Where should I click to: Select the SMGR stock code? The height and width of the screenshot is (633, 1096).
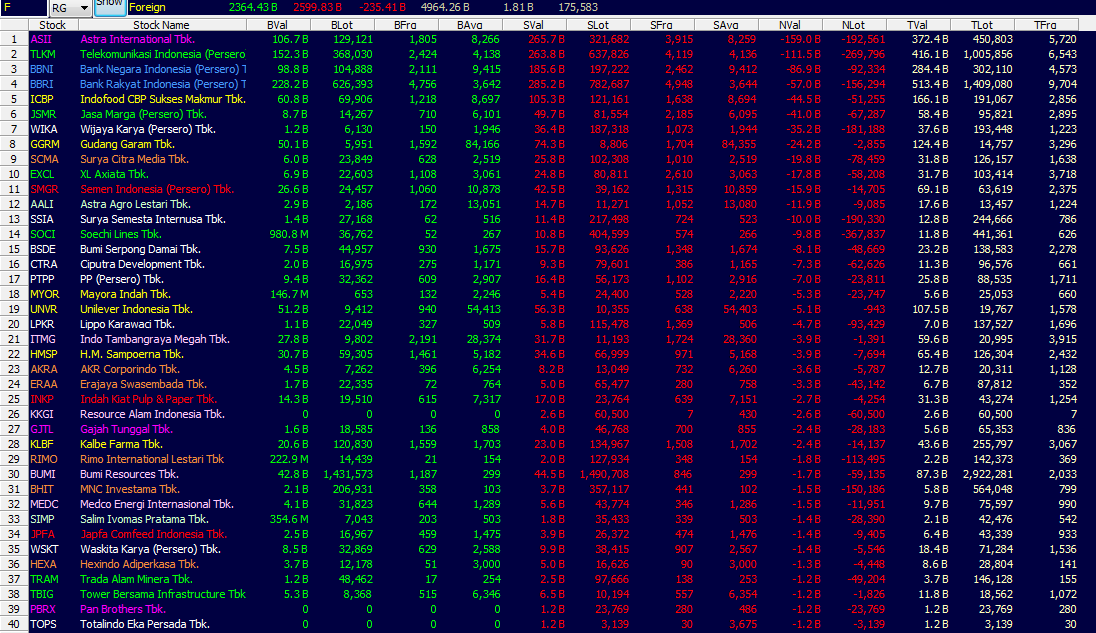(x=44, y=189)
